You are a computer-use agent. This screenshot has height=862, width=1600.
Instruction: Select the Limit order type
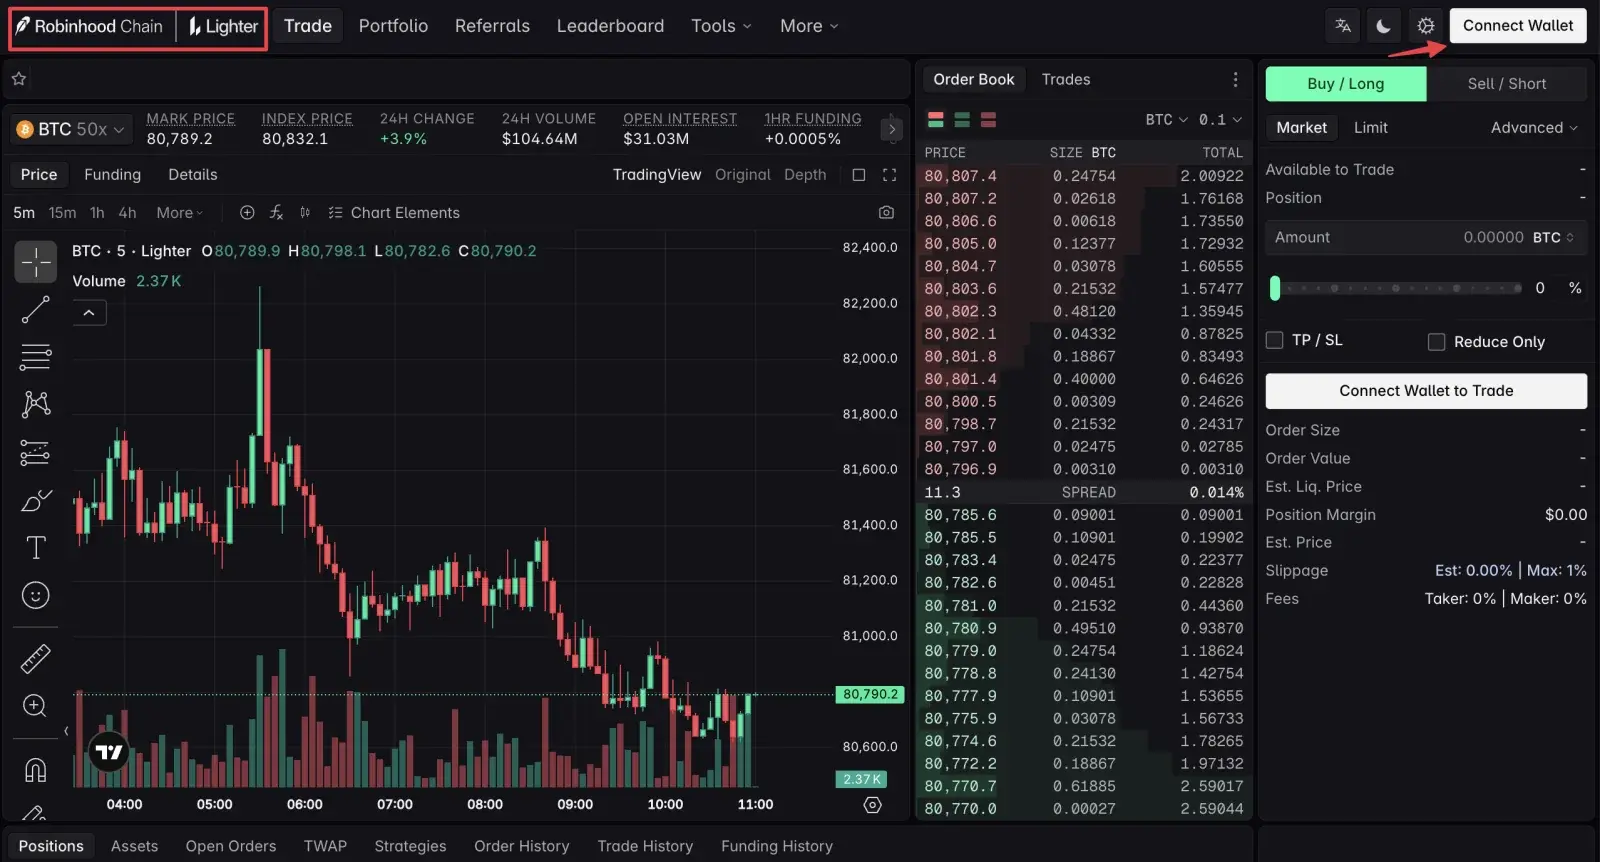click(1371, 128)
